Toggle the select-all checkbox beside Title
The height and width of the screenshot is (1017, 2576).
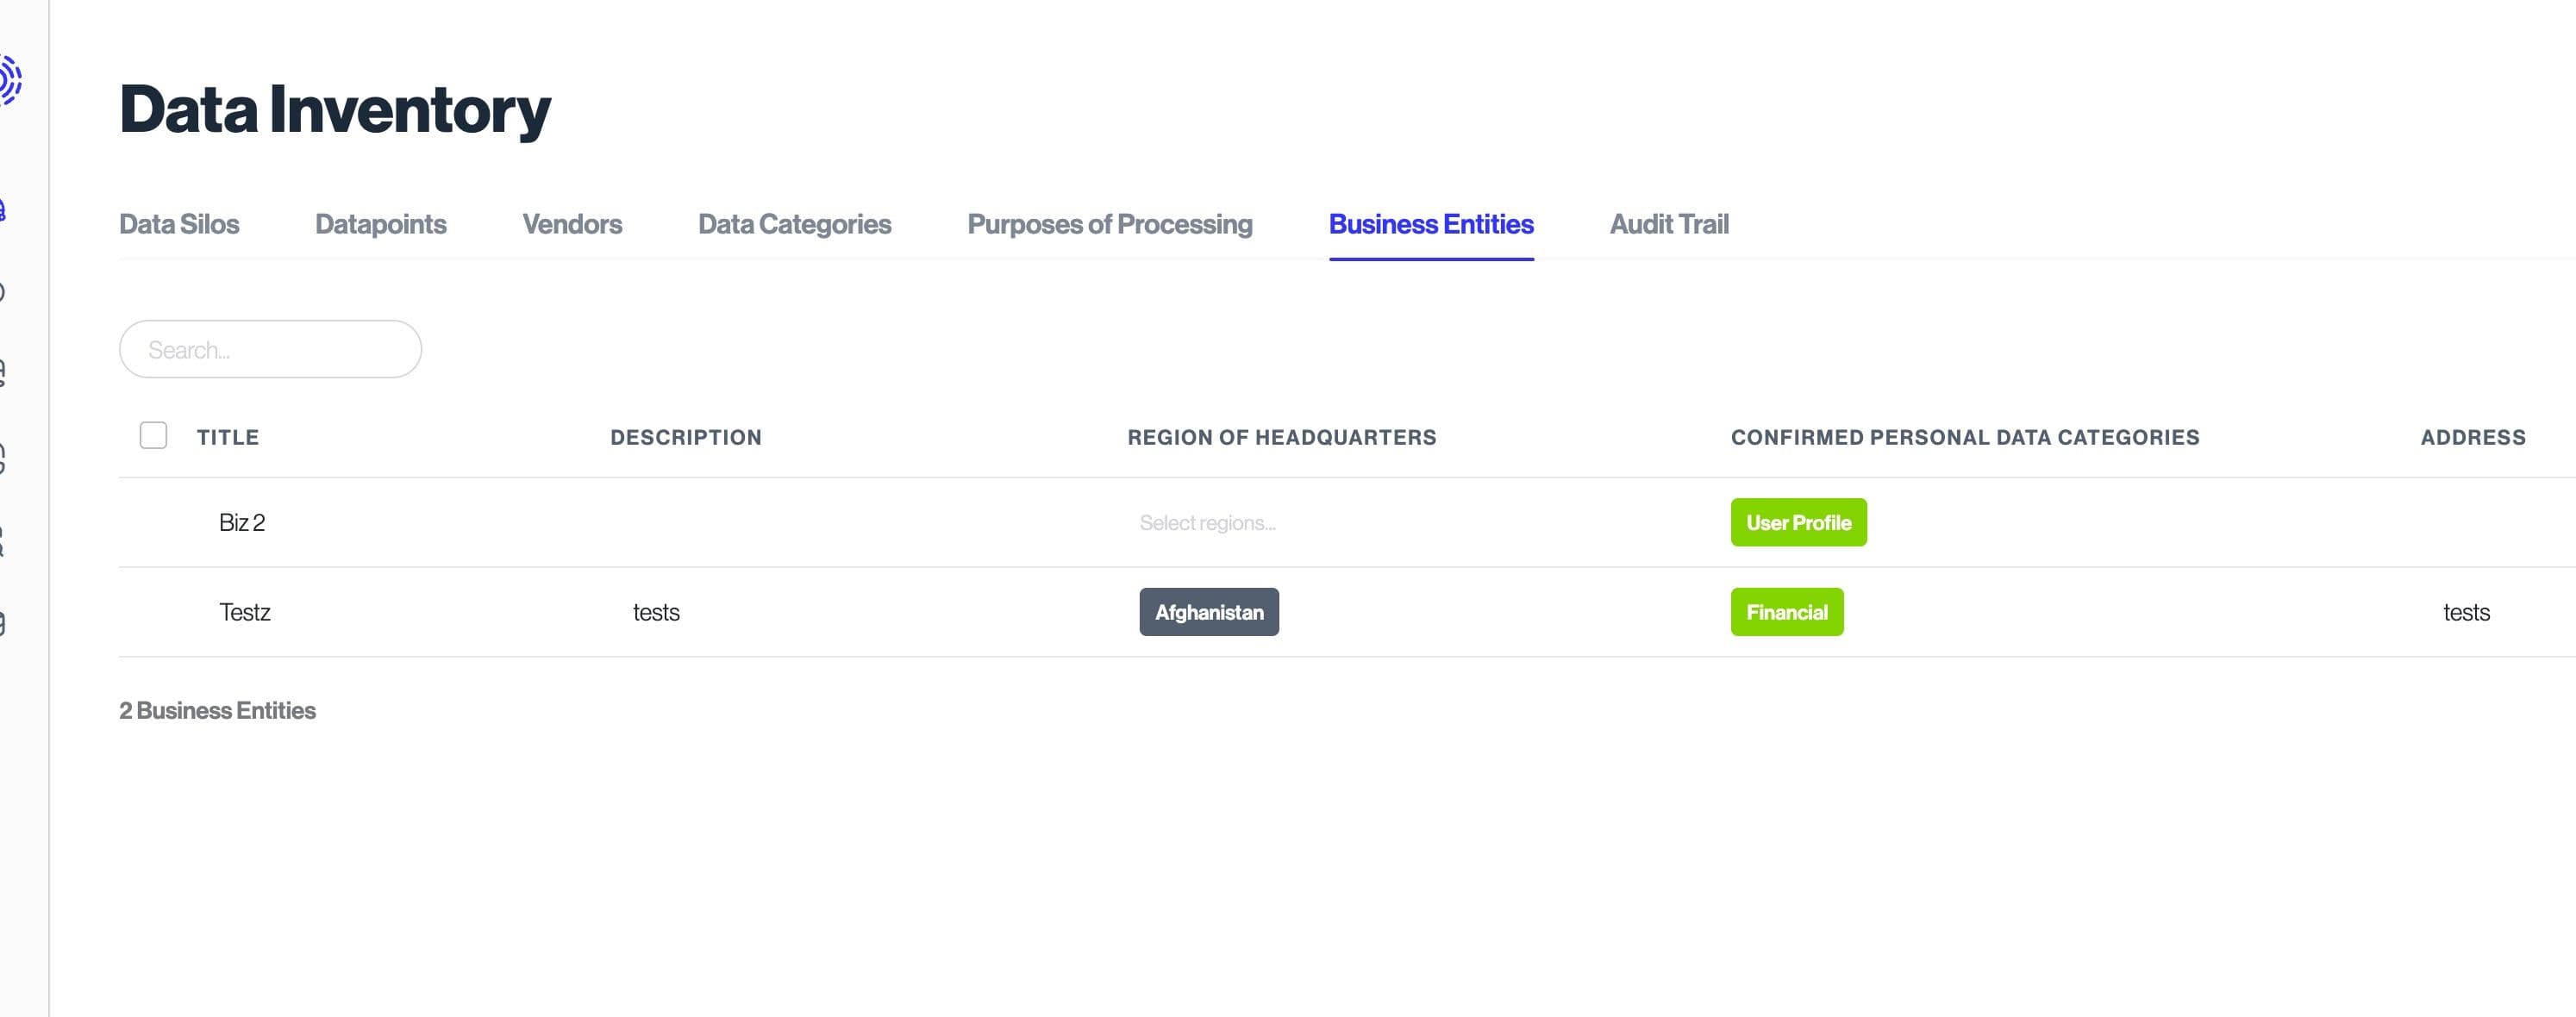[x=153, y=436]
